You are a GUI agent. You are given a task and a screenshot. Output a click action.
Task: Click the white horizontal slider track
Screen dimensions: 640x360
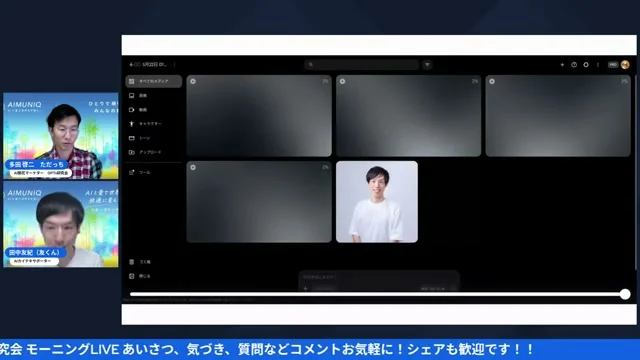click(x=377, y=294)
